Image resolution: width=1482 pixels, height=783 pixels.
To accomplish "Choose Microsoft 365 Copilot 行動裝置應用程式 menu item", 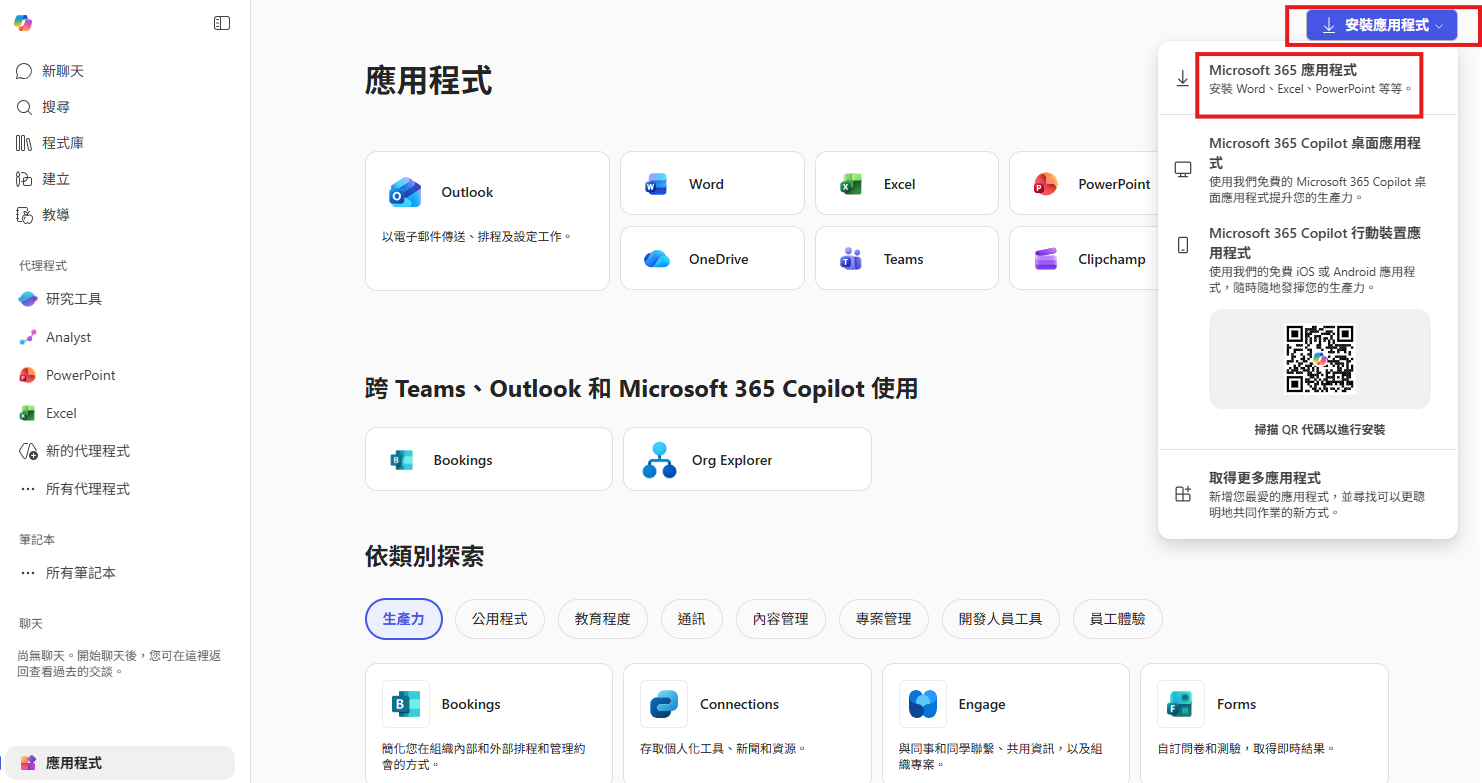I will 1308,259.
